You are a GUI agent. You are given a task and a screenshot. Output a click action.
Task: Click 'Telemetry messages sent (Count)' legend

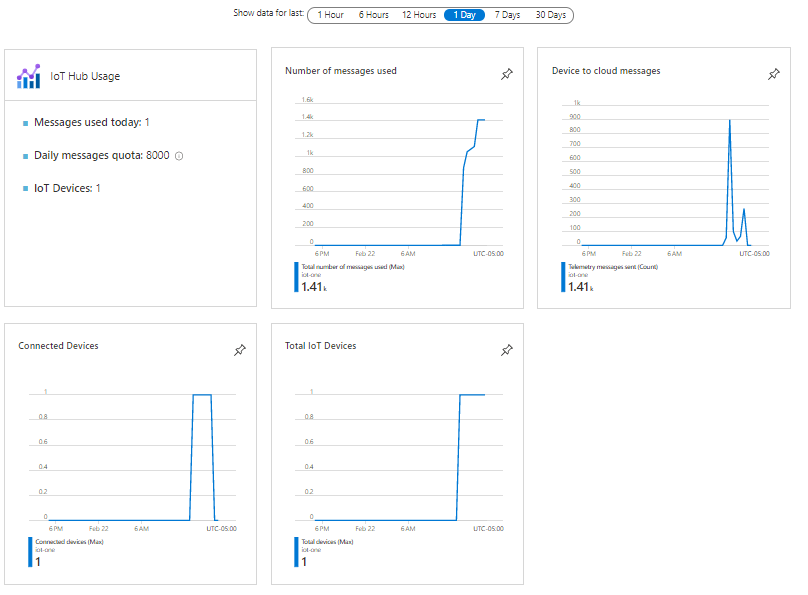[x=613, y=267]
